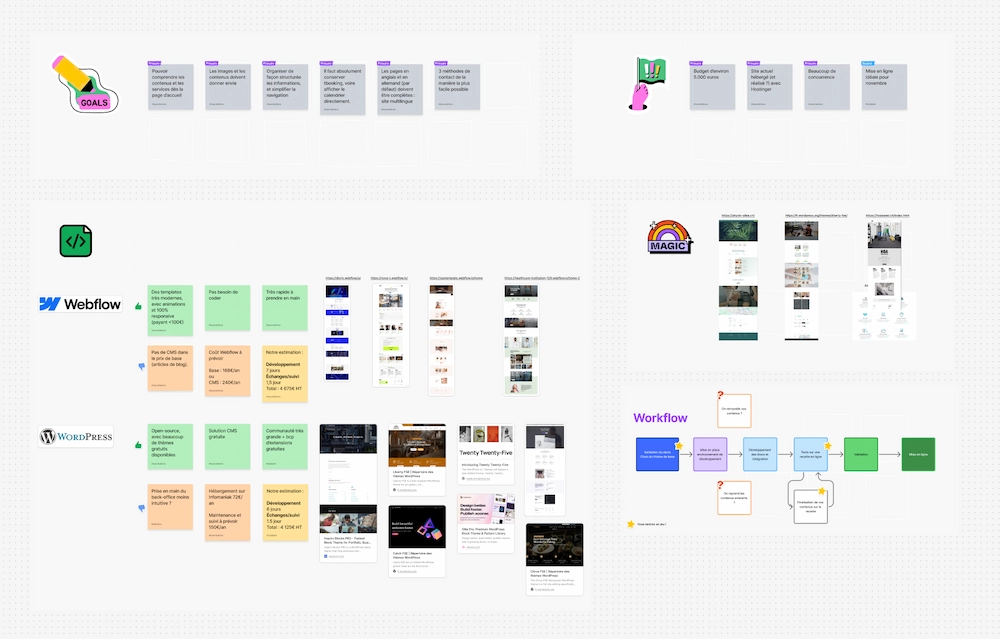Click the yellow Webflow 'Notre estimation' note
This screenshot has width=1000, height=639.
coord(285,374)
